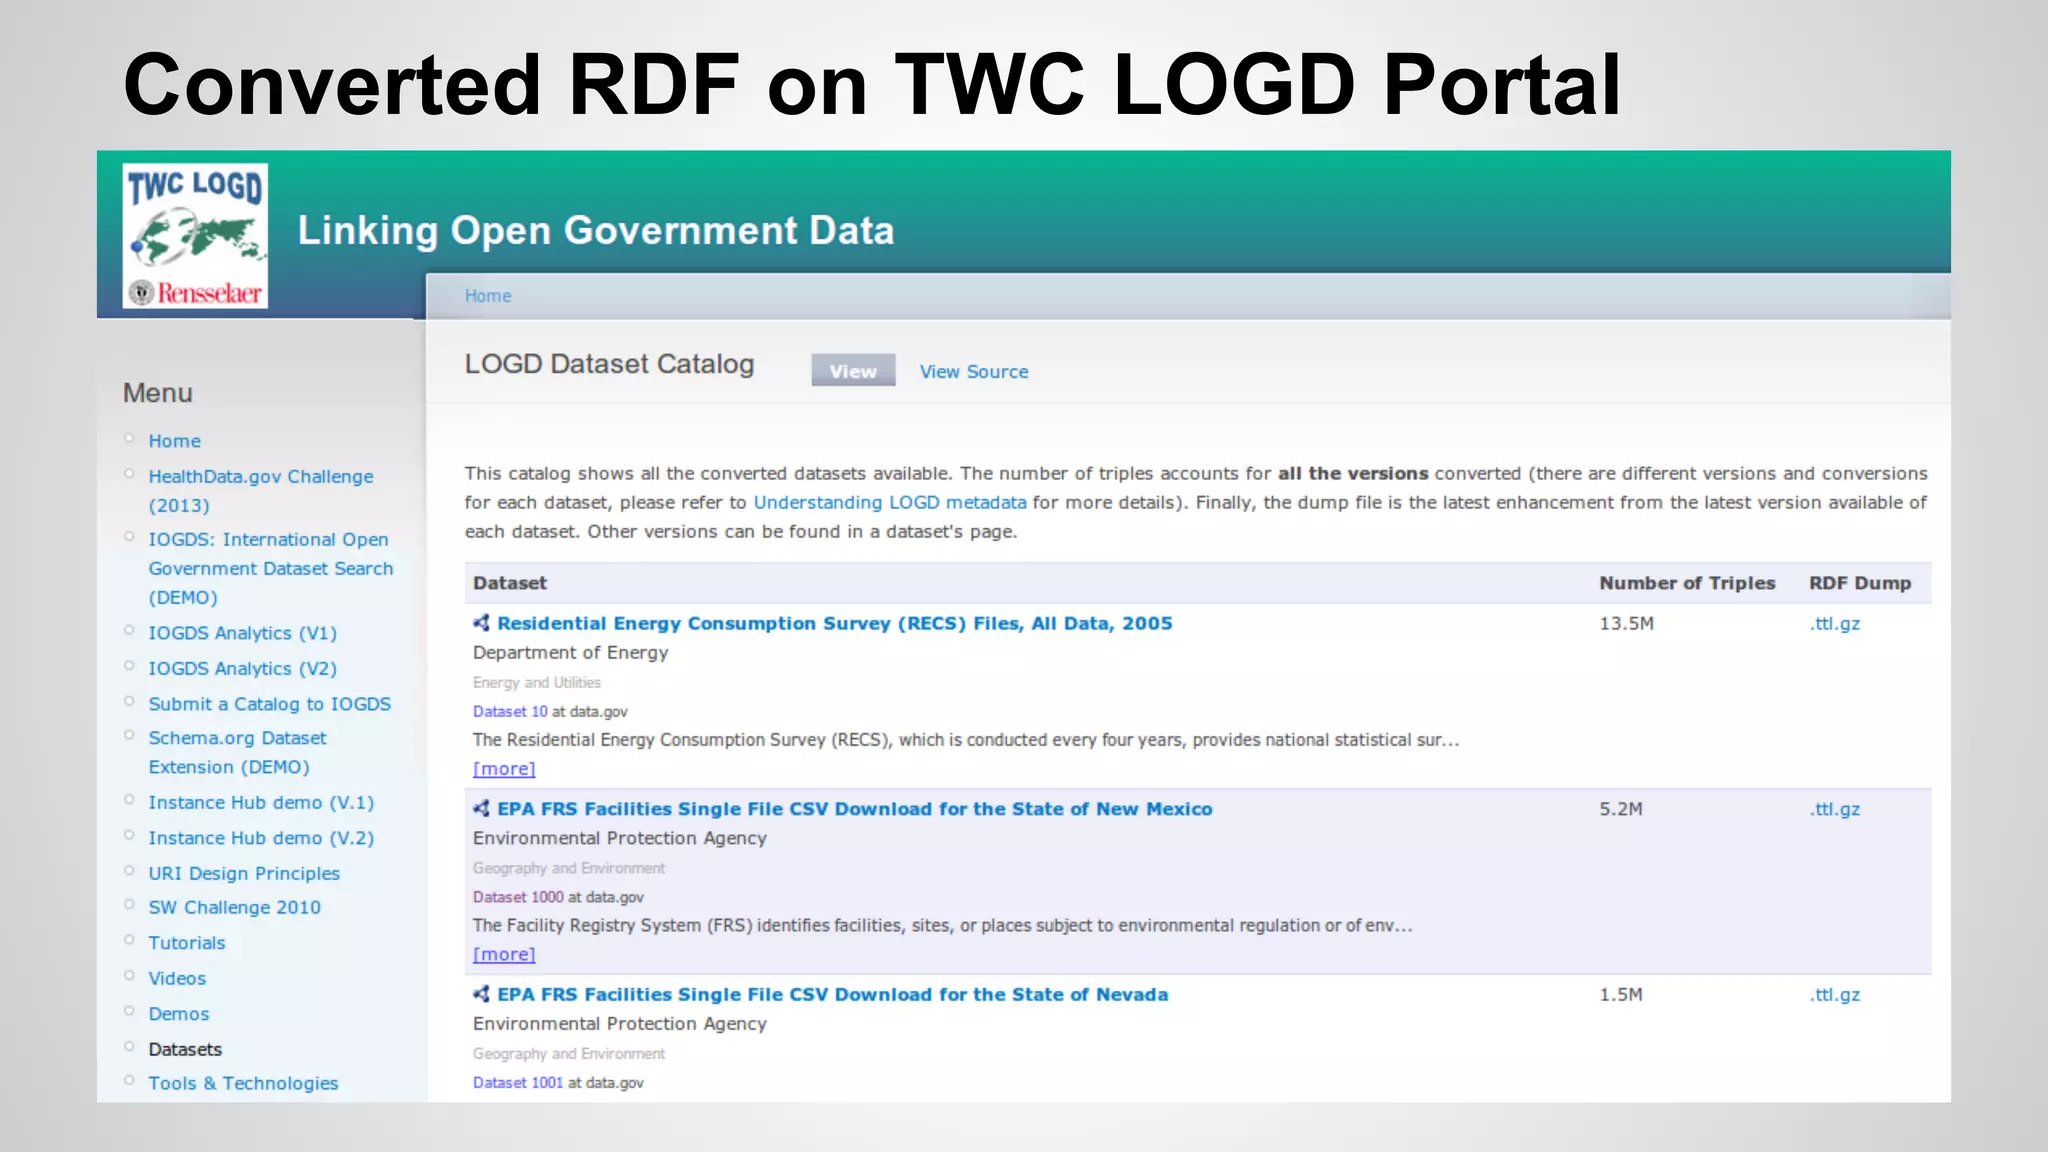This screenshot has width=2048, height=1152.
Task: Click the Number of Triples column header
Action: 1687,583
